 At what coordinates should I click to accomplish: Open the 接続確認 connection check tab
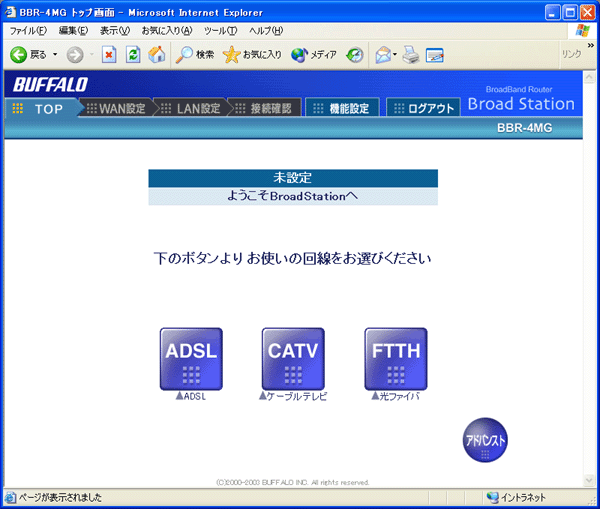261,108
